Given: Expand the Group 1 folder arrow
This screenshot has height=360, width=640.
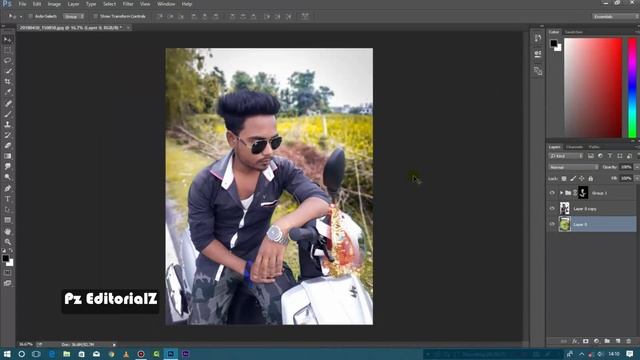Looking at the screenshot, I should tap(561, 193).
